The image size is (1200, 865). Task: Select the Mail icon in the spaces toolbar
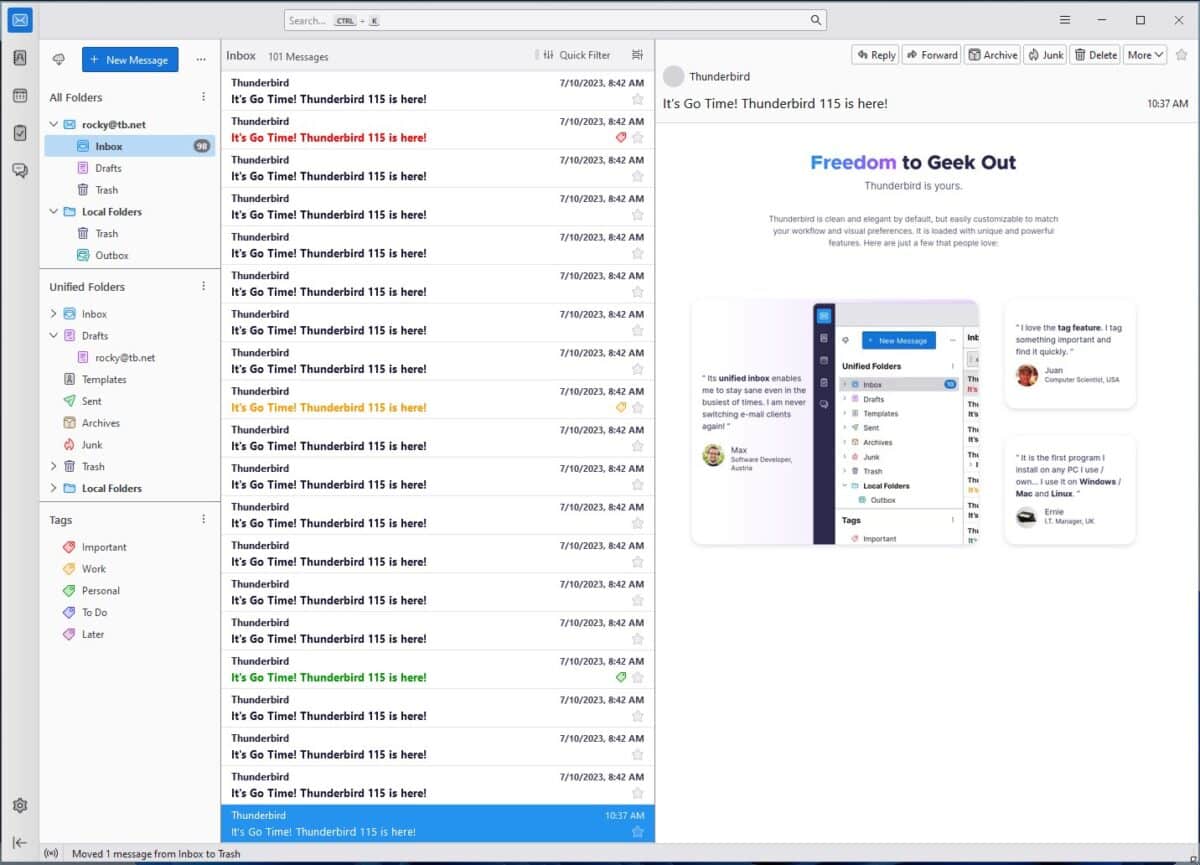pyautogui.click(x=20, y=20)
